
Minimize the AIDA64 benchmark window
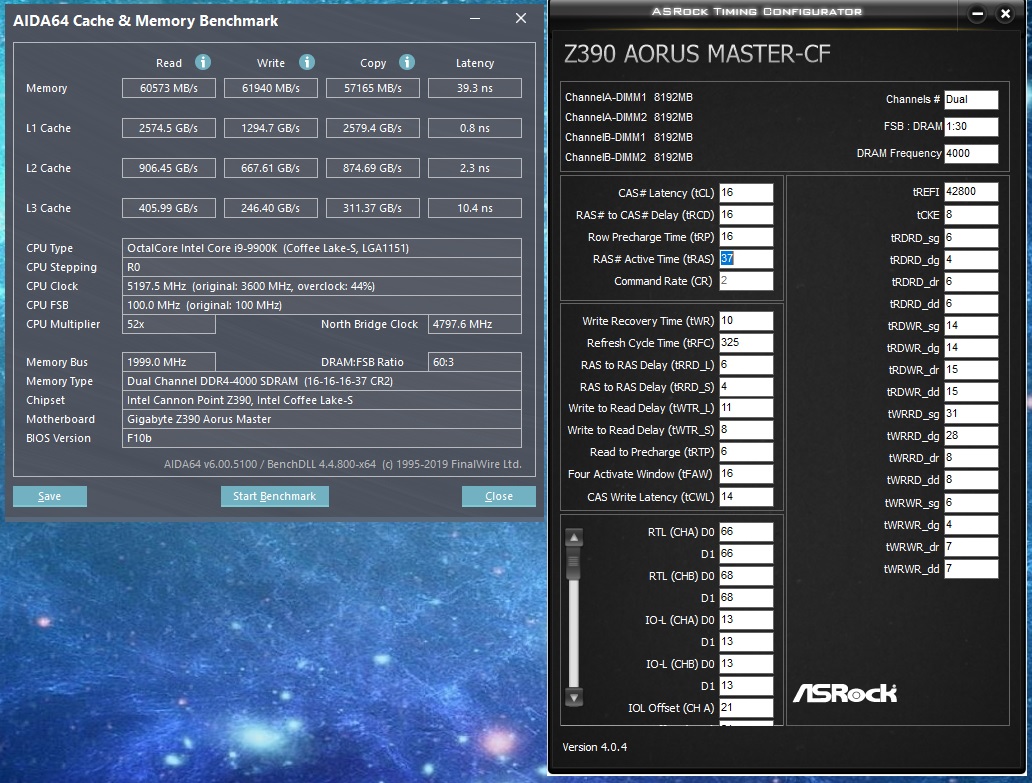pos(475,18)
